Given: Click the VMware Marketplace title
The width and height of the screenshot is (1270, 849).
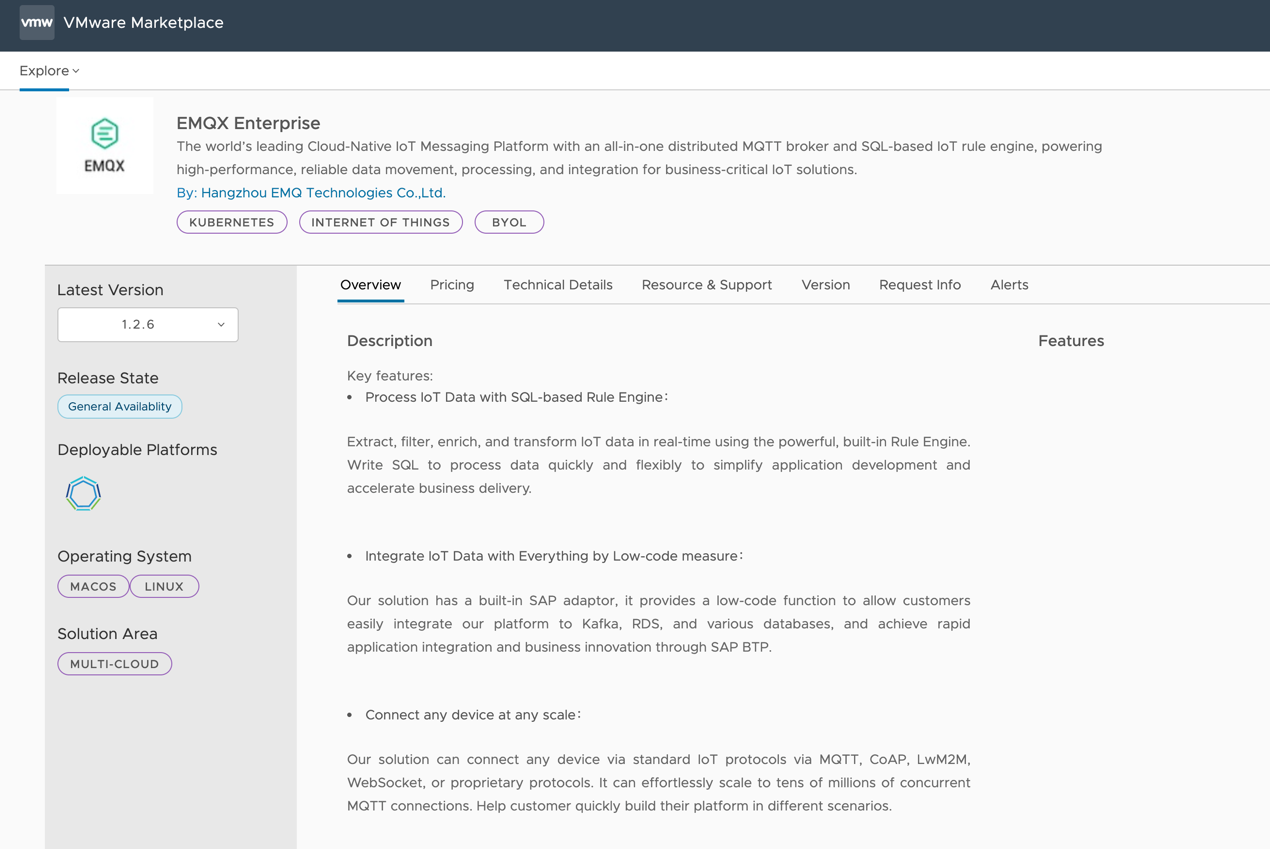Looking at the screenshot, I should point(143,23).
